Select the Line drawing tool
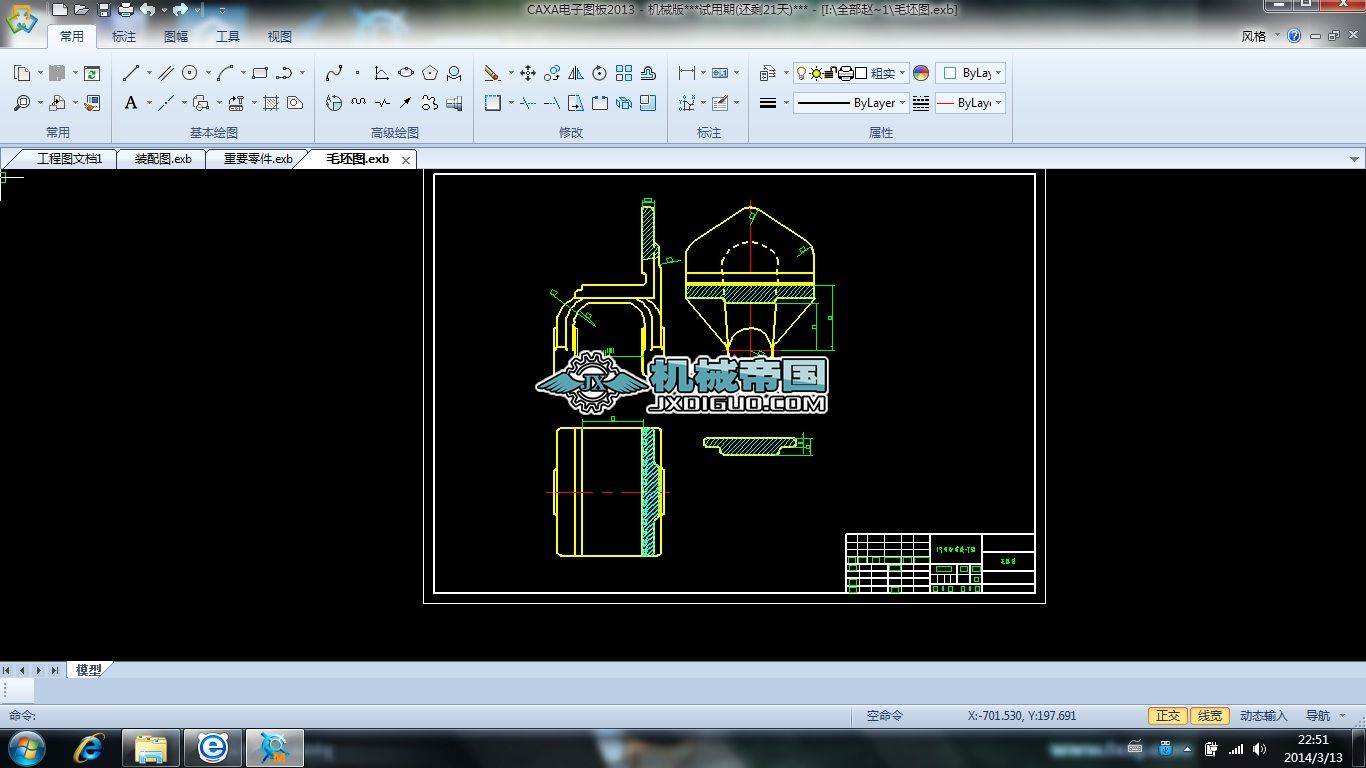The height and width of the screenshot is (768, 1366). pos(131,73)
